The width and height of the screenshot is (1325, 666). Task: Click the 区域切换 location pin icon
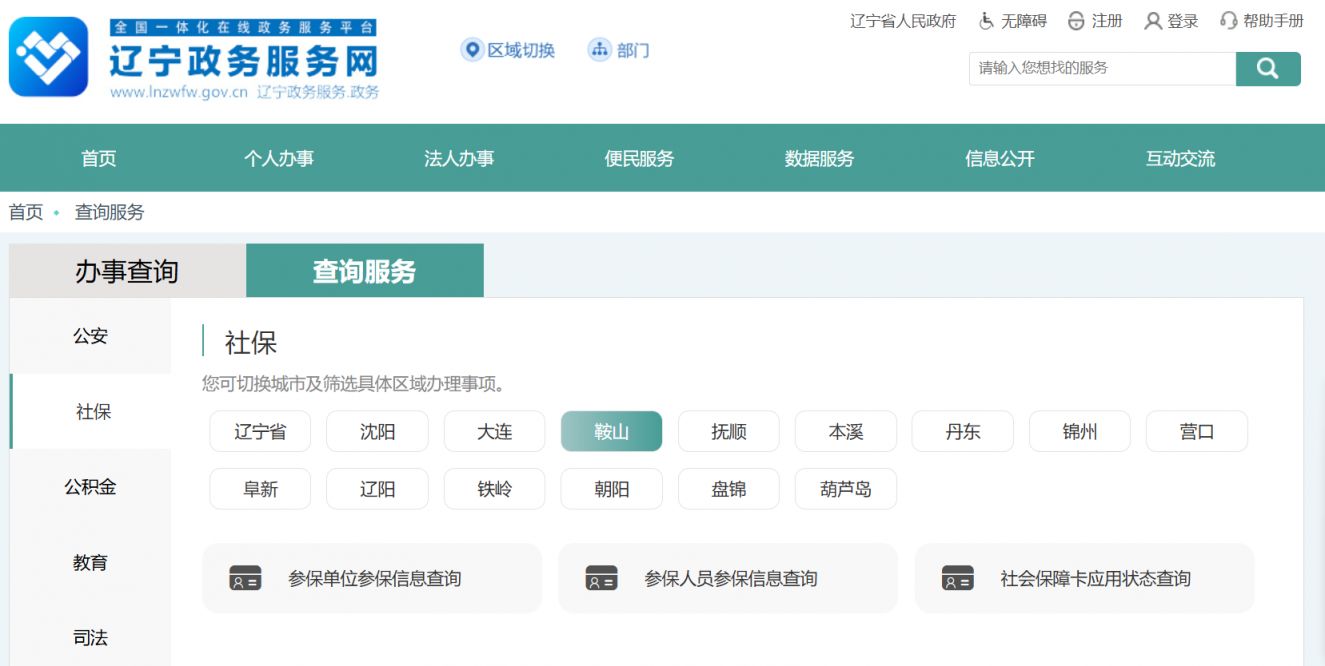click(472, 50)
